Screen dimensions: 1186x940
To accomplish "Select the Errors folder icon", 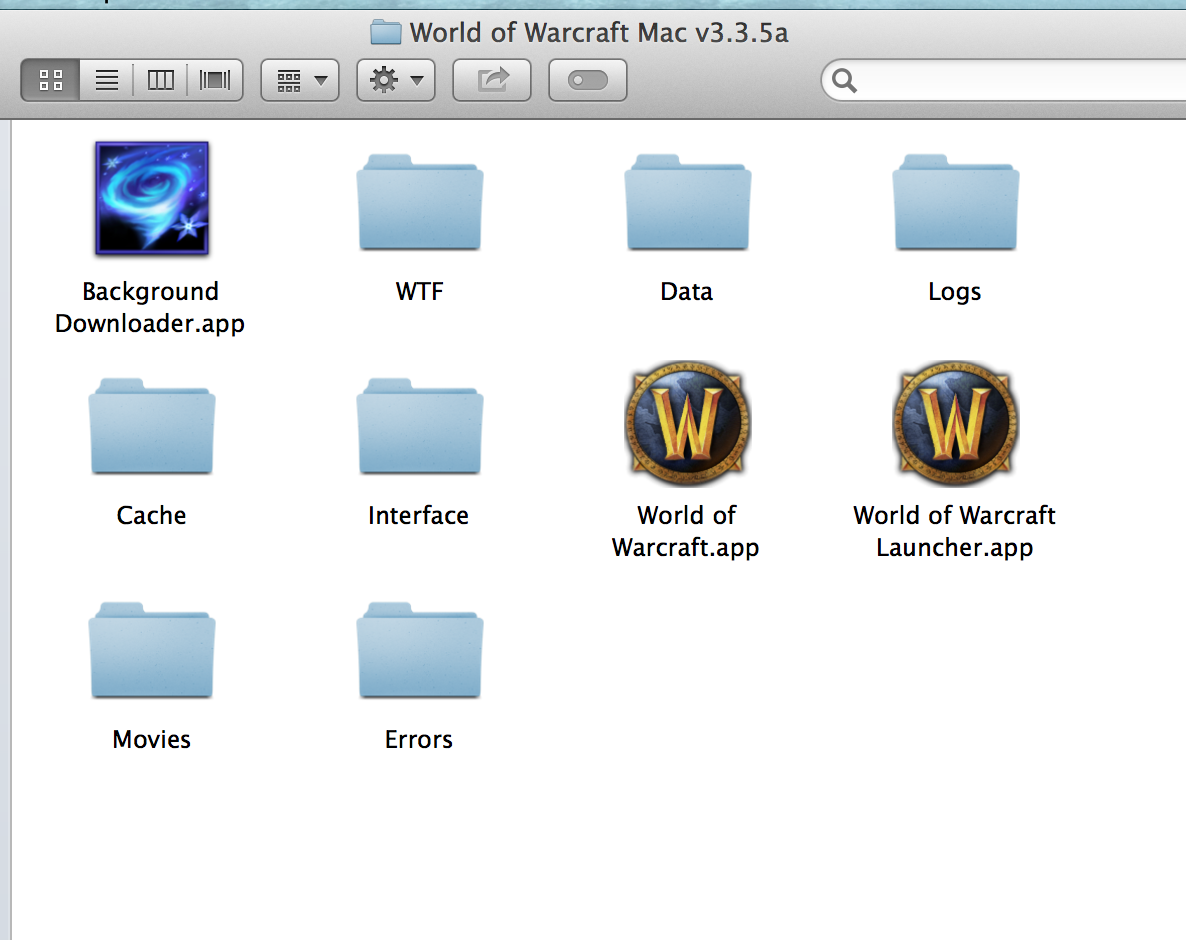I will (420, 650).
